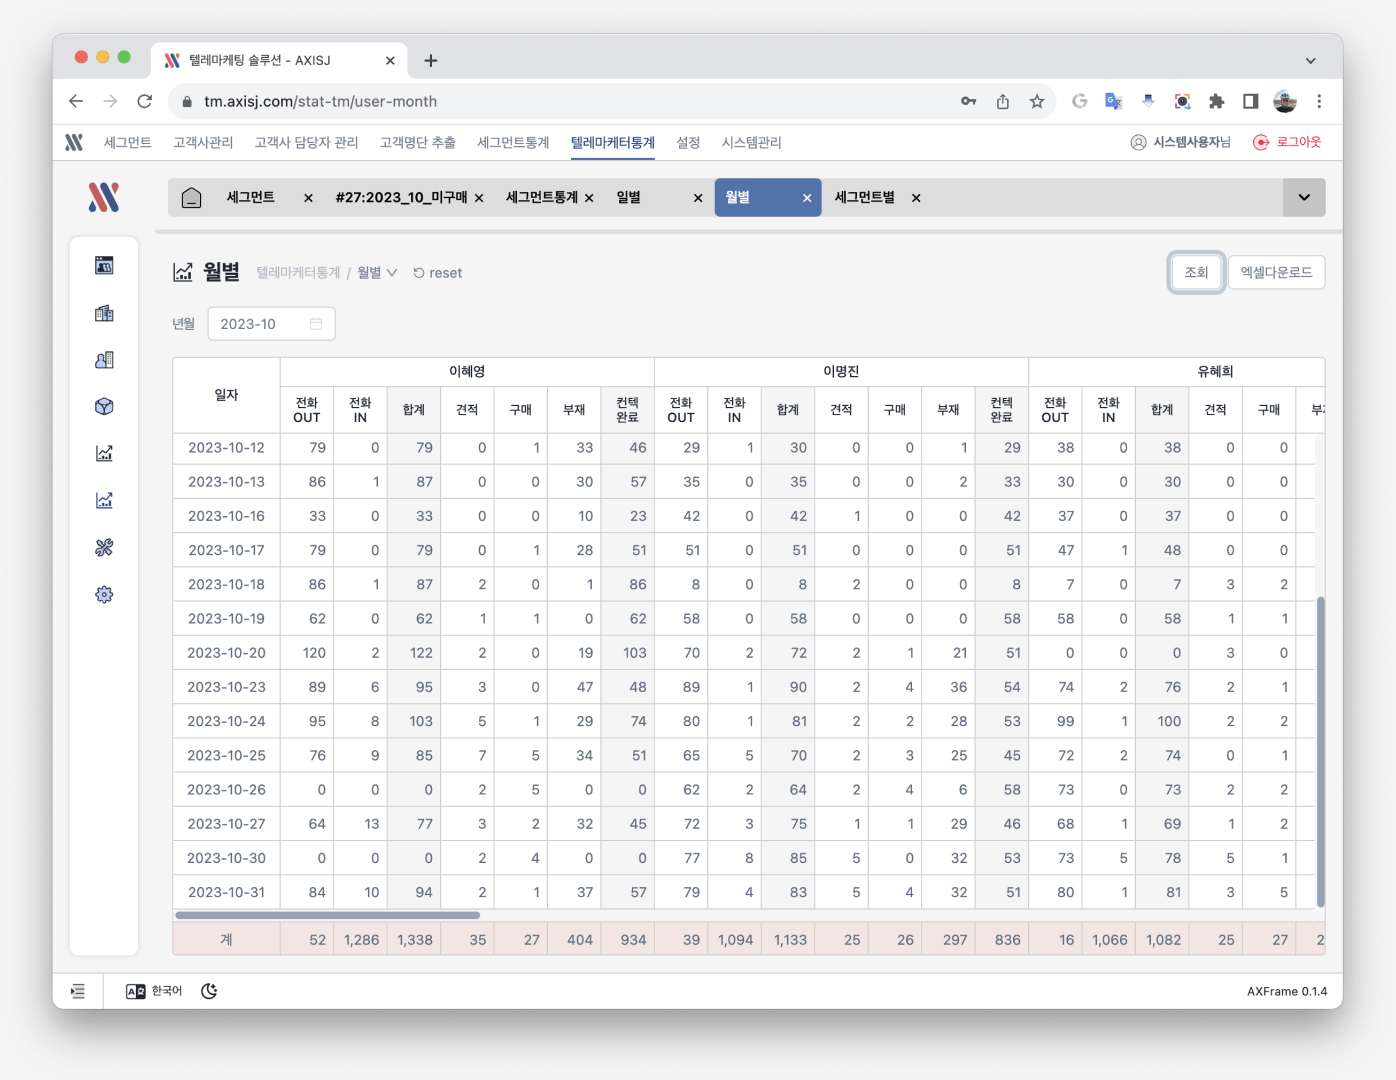
Task: Switch language via 한국어 selector
Action: click(154, 991)
